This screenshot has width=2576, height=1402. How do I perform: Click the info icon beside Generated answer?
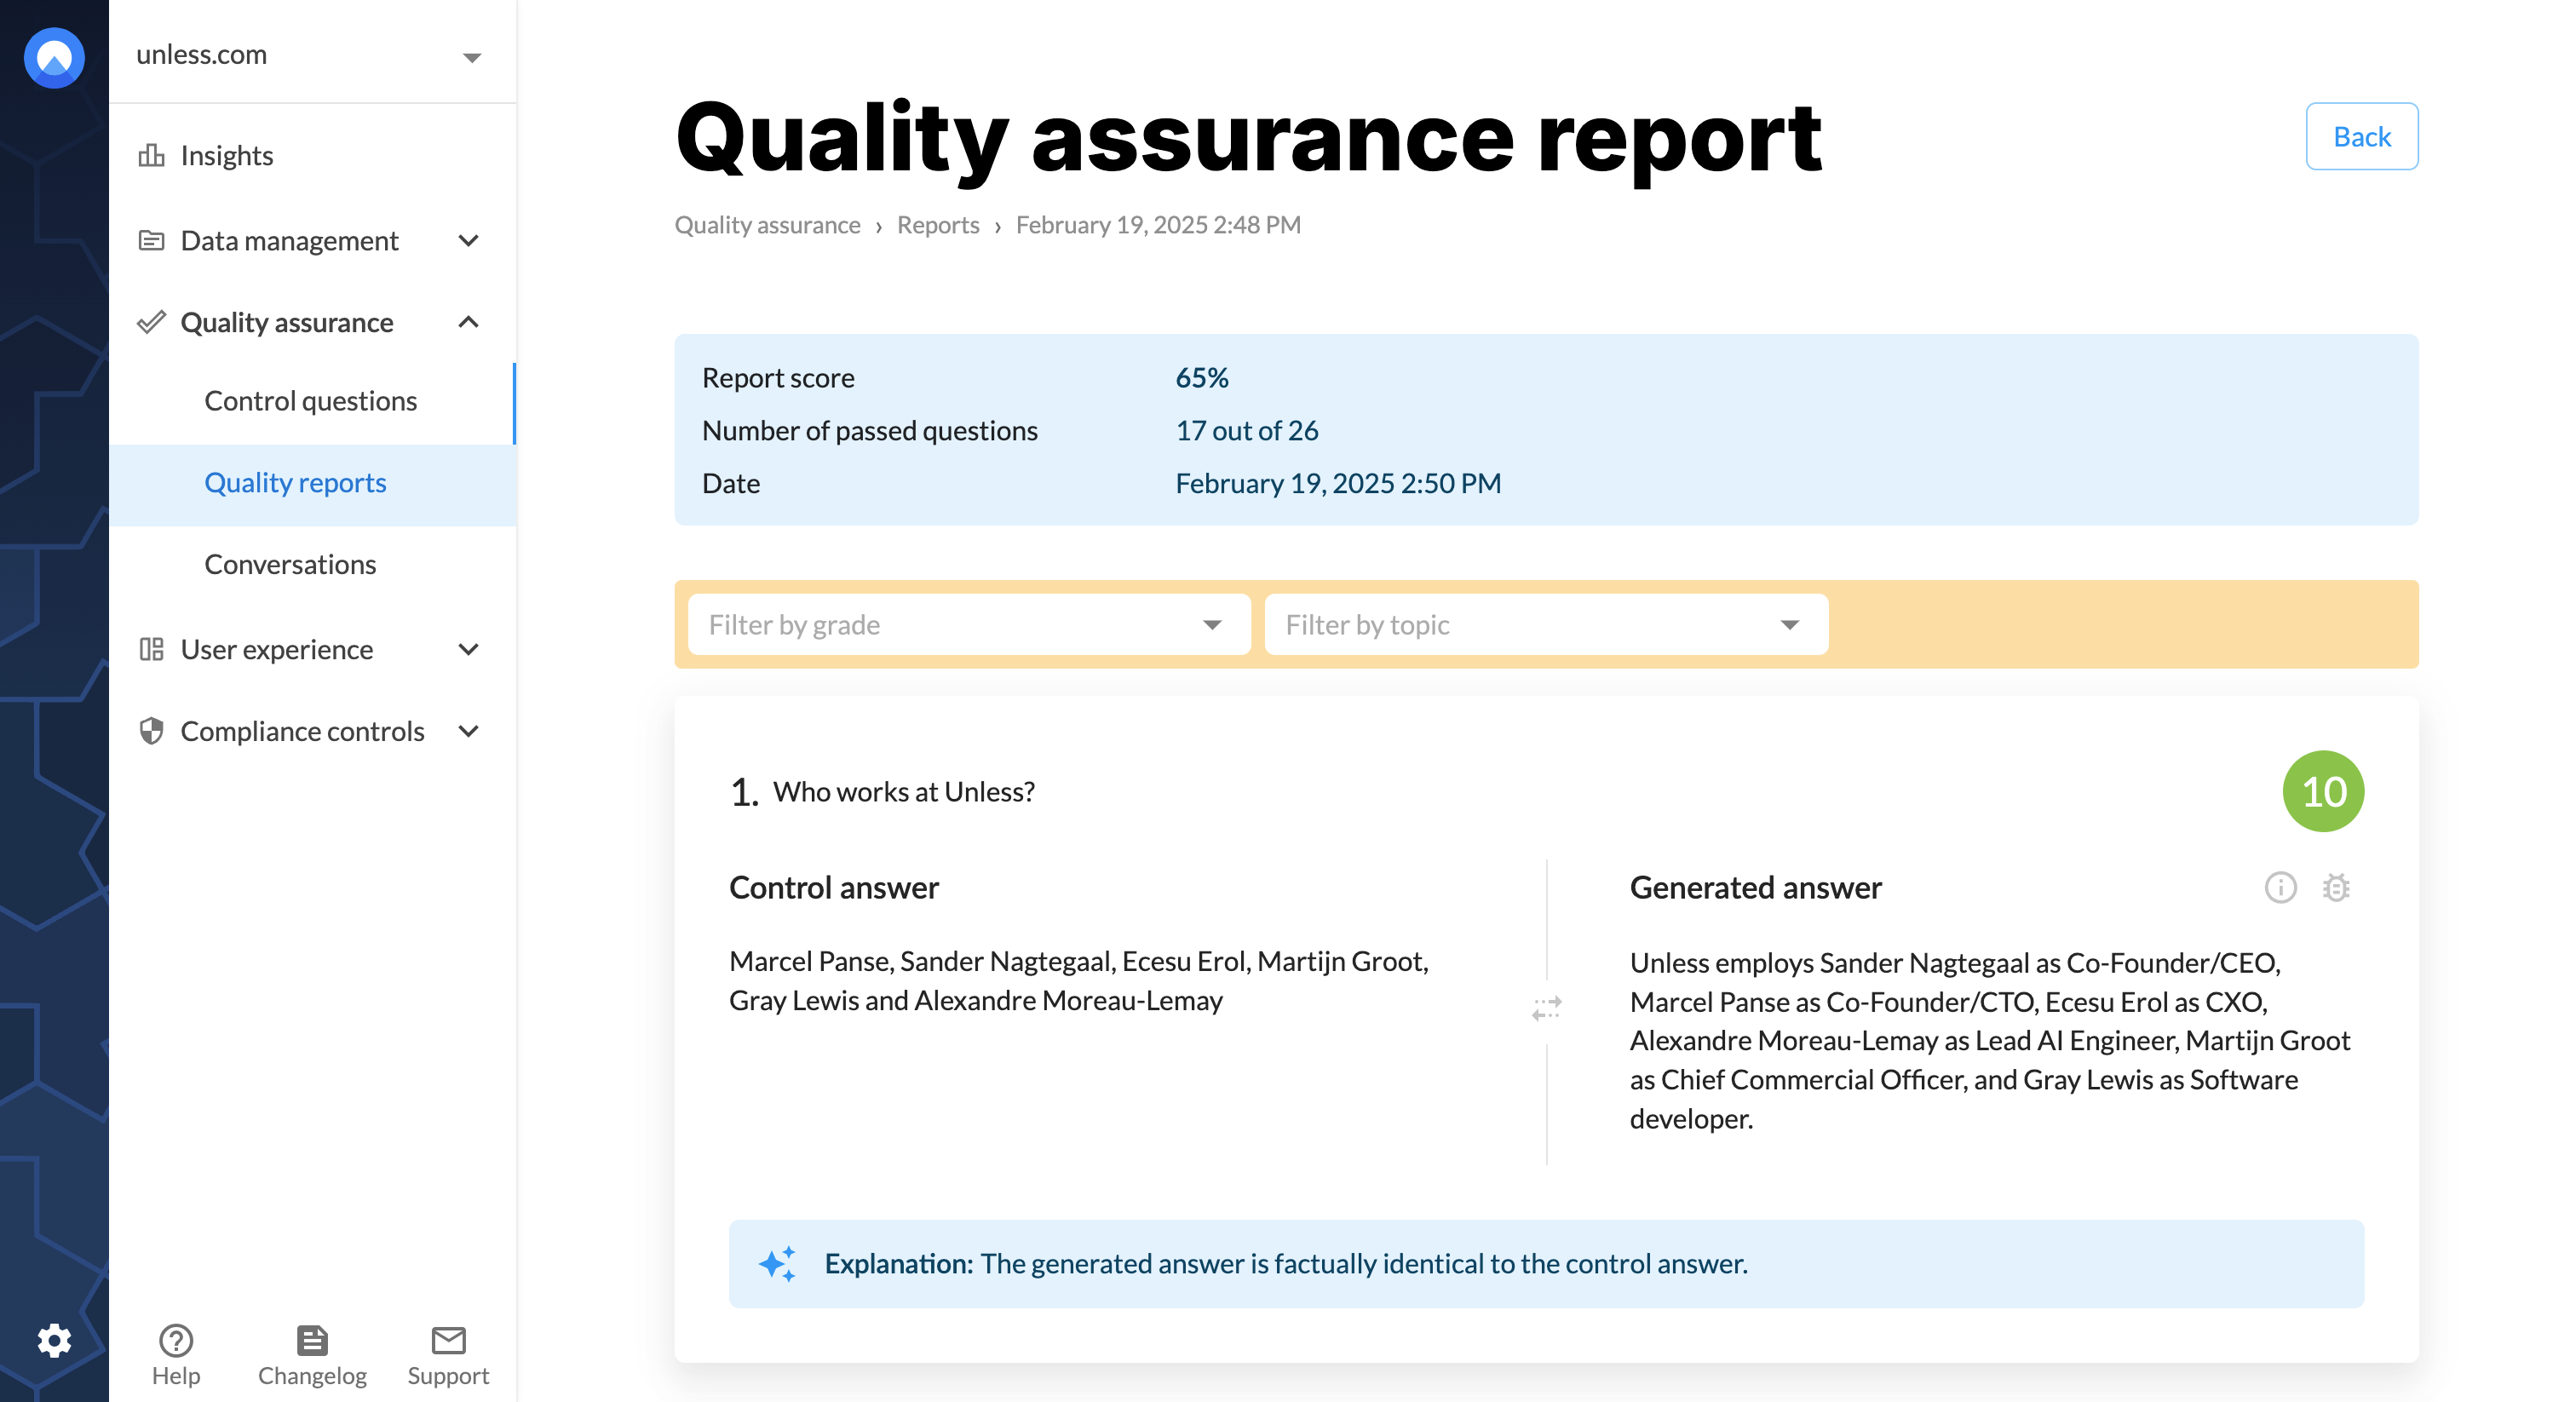click(2280, 887)
